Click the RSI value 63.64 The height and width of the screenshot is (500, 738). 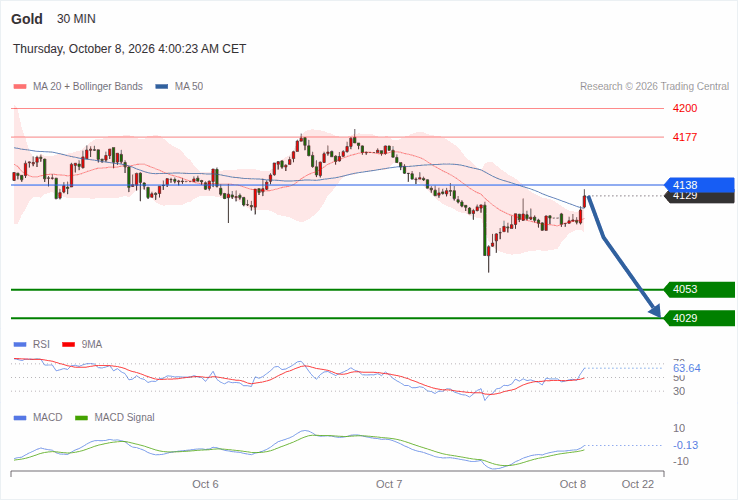(x=687, y=368)
